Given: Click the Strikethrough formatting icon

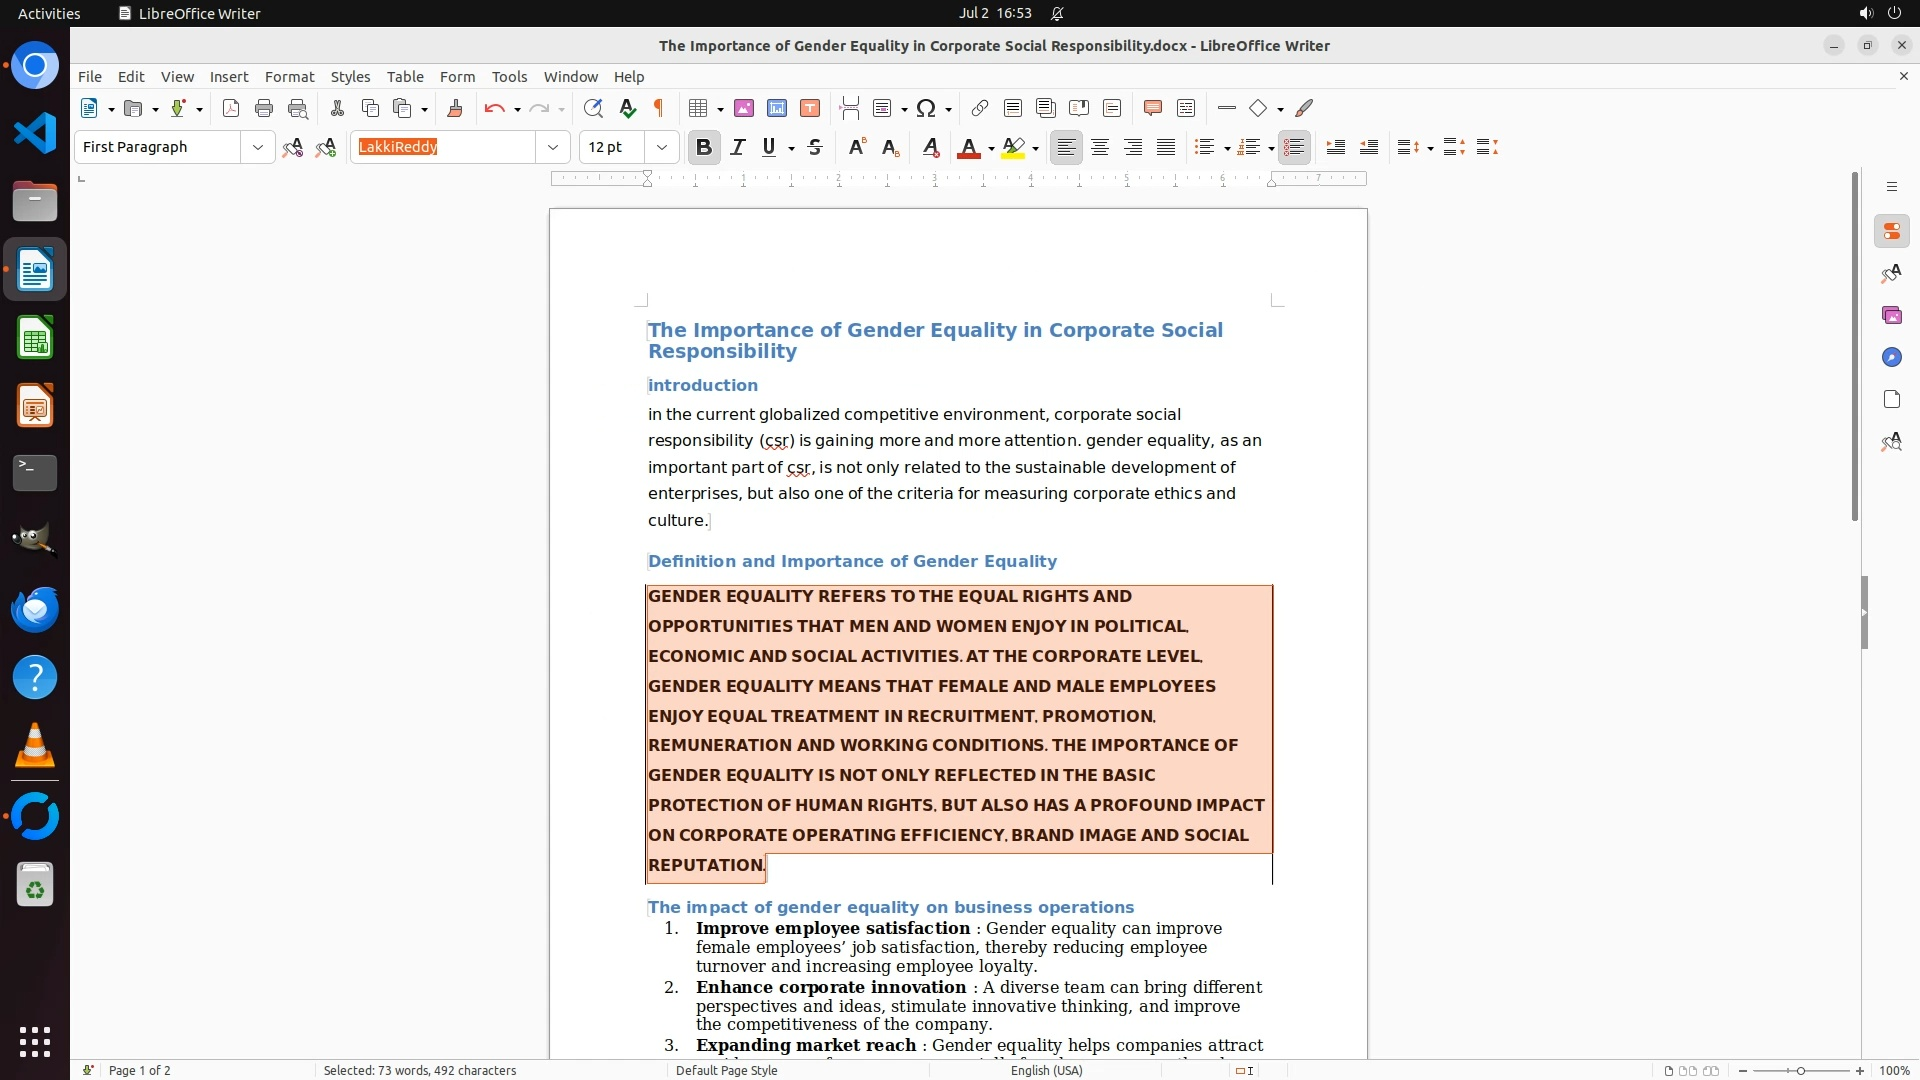Looking at the screenshot, I should pyautogui.click(x=815, y=147).
